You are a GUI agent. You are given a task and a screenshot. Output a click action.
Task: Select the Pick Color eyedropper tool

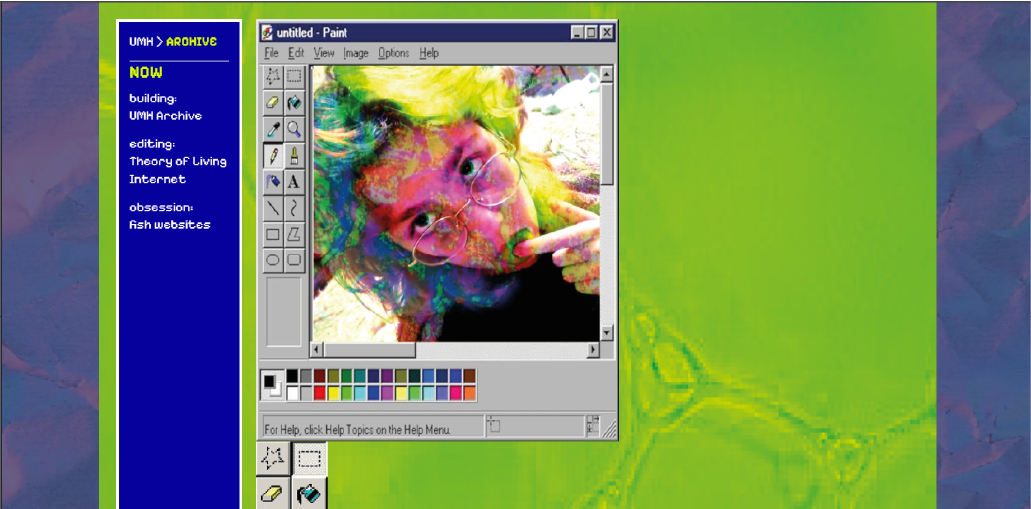274,129
